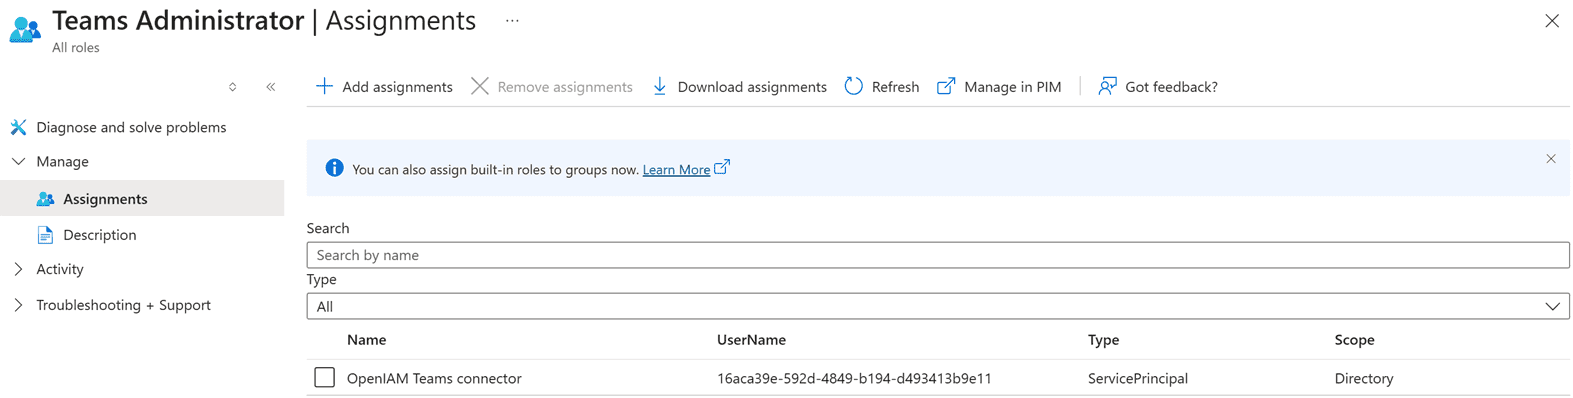1573x398 pixels.
Task: Open Manage in PIM external link icon
Action: pos(946,87)
